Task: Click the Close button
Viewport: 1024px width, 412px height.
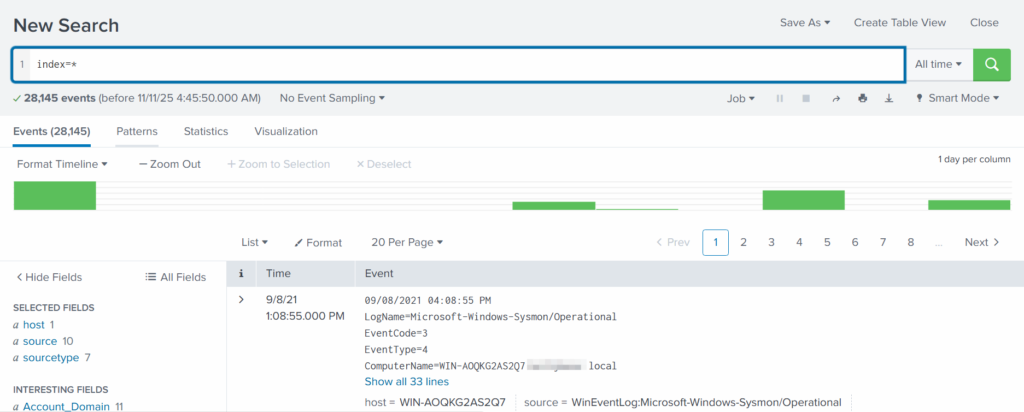Action: [x=984, y=22]
